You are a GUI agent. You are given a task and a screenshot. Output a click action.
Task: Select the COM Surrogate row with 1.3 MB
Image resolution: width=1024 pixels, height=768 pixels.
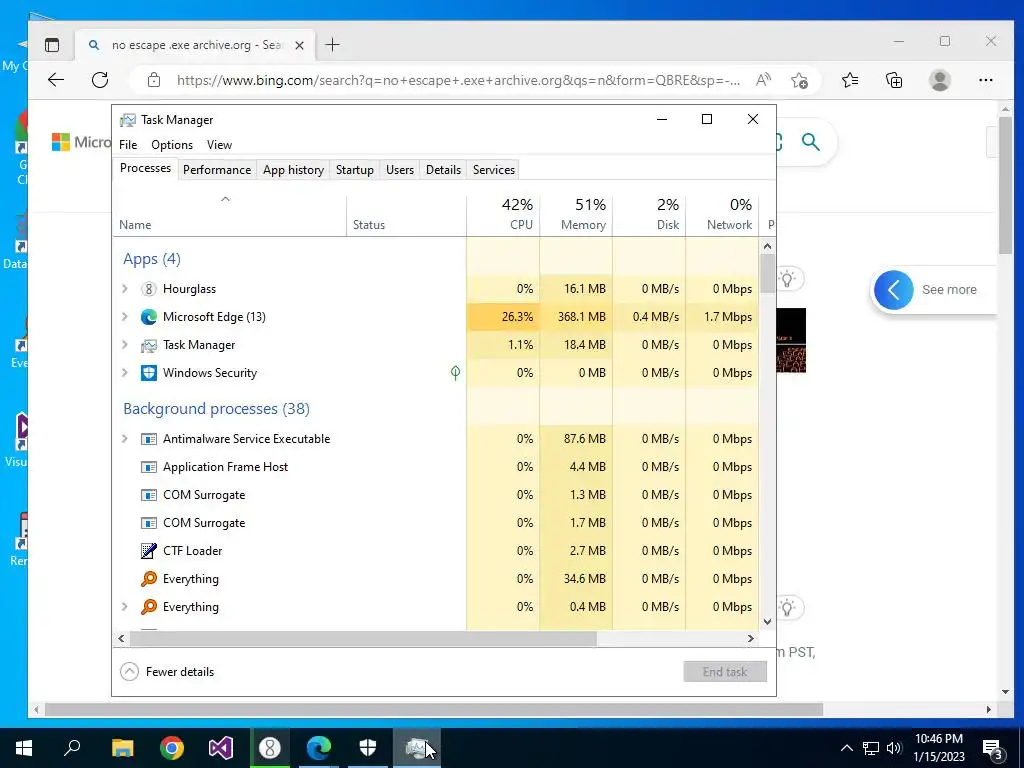(436, 495)
